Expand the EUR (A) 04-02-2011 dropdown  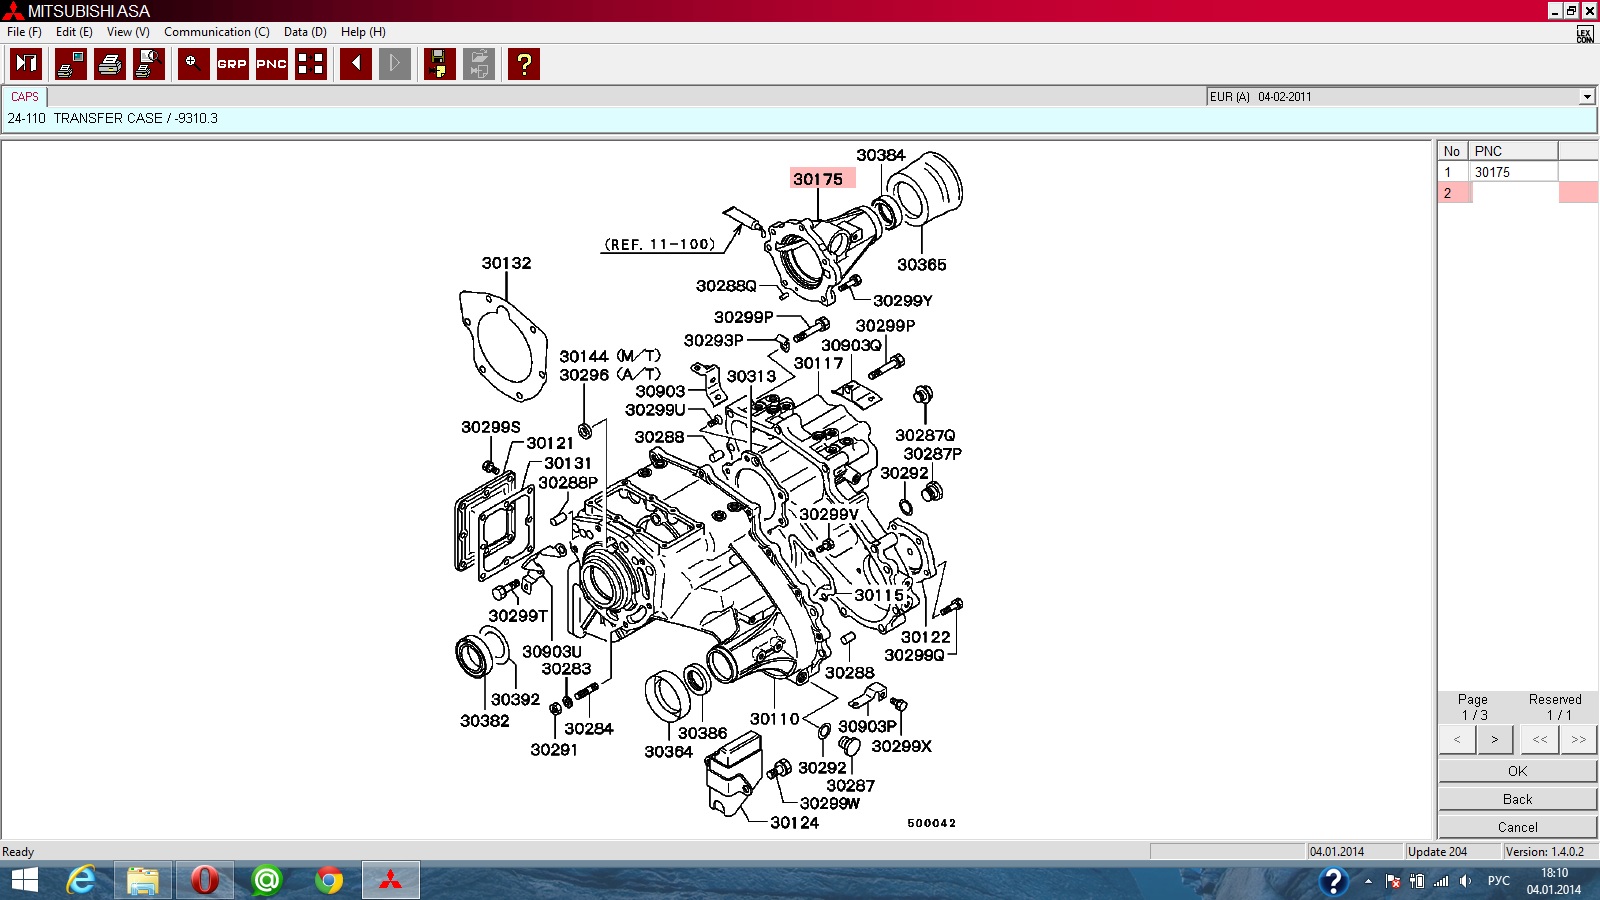tap(1586, 97)
